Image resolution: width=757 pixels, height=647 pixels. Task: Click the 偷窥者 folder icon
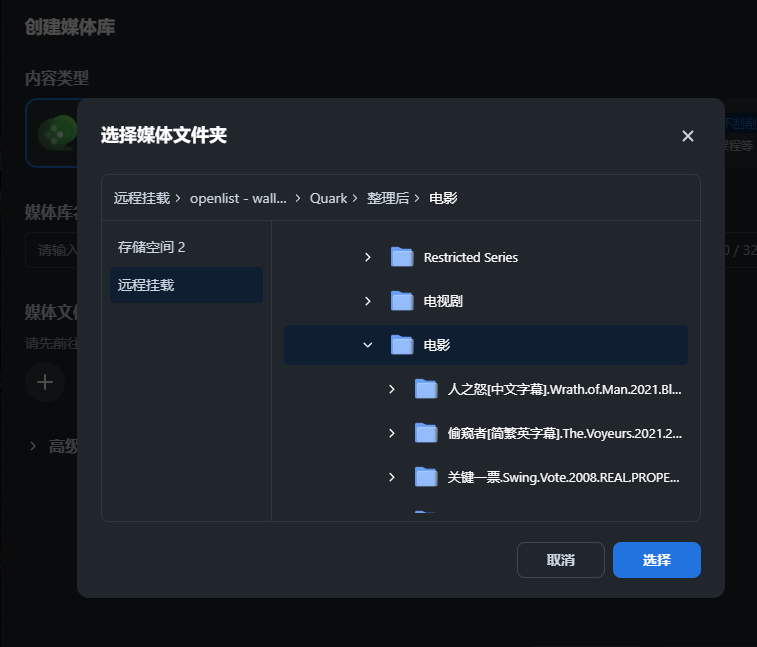426,433
